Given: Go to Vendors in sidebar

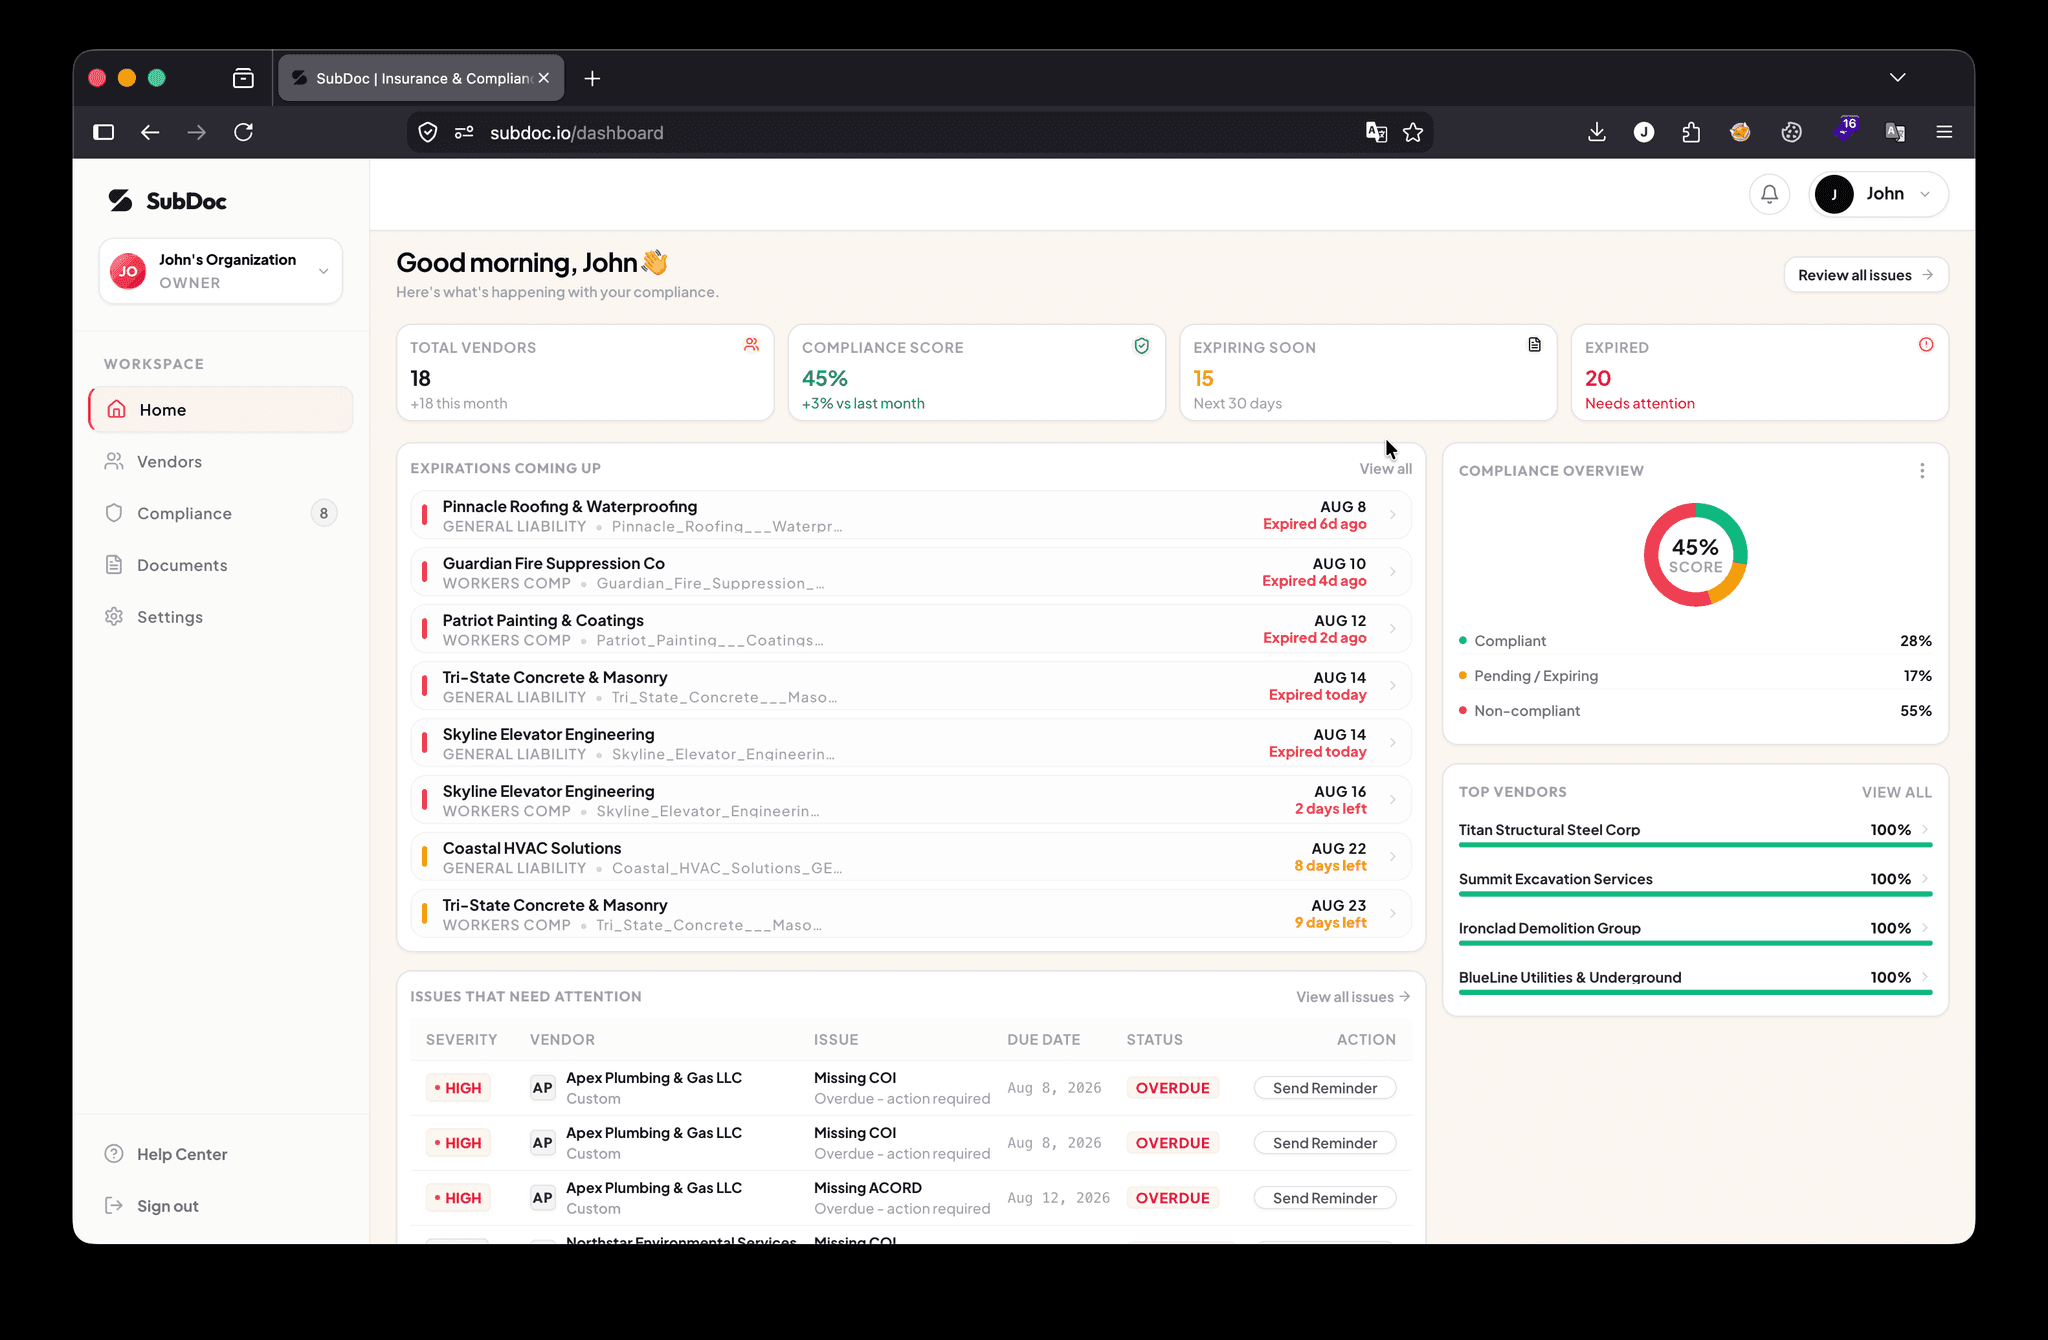Looking at the screenshot, I should coord(221,462).
